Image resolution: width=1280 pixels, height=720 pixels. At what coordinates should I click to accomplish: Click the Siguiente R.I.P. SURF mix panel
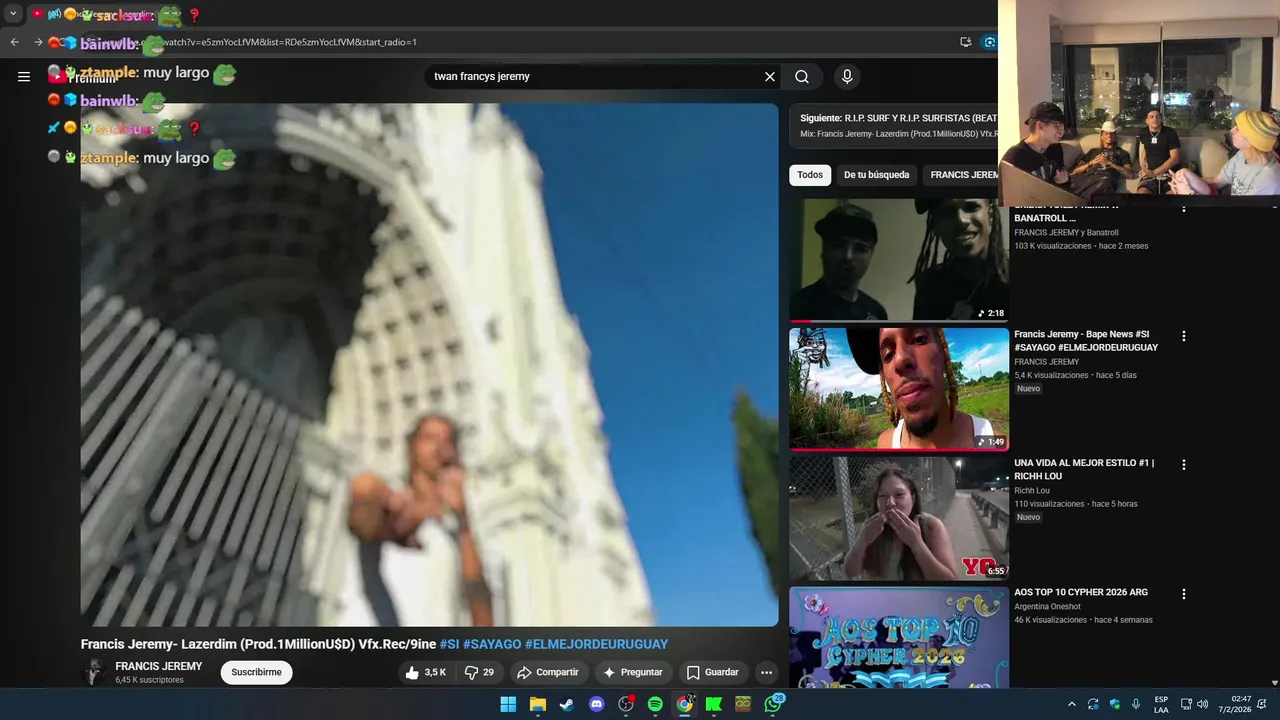tap(893, 126)
